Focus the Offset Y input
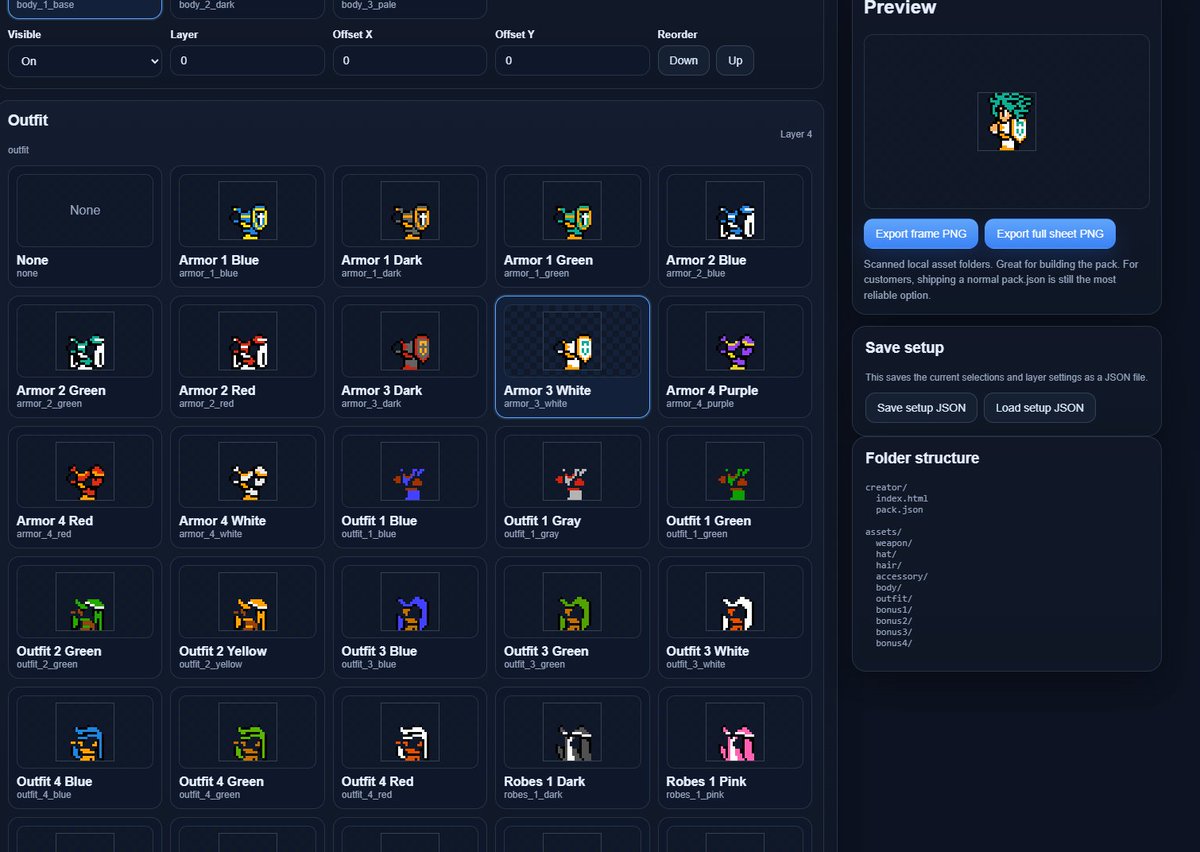This screenshot has height=852, width=1200. (572, 61)
